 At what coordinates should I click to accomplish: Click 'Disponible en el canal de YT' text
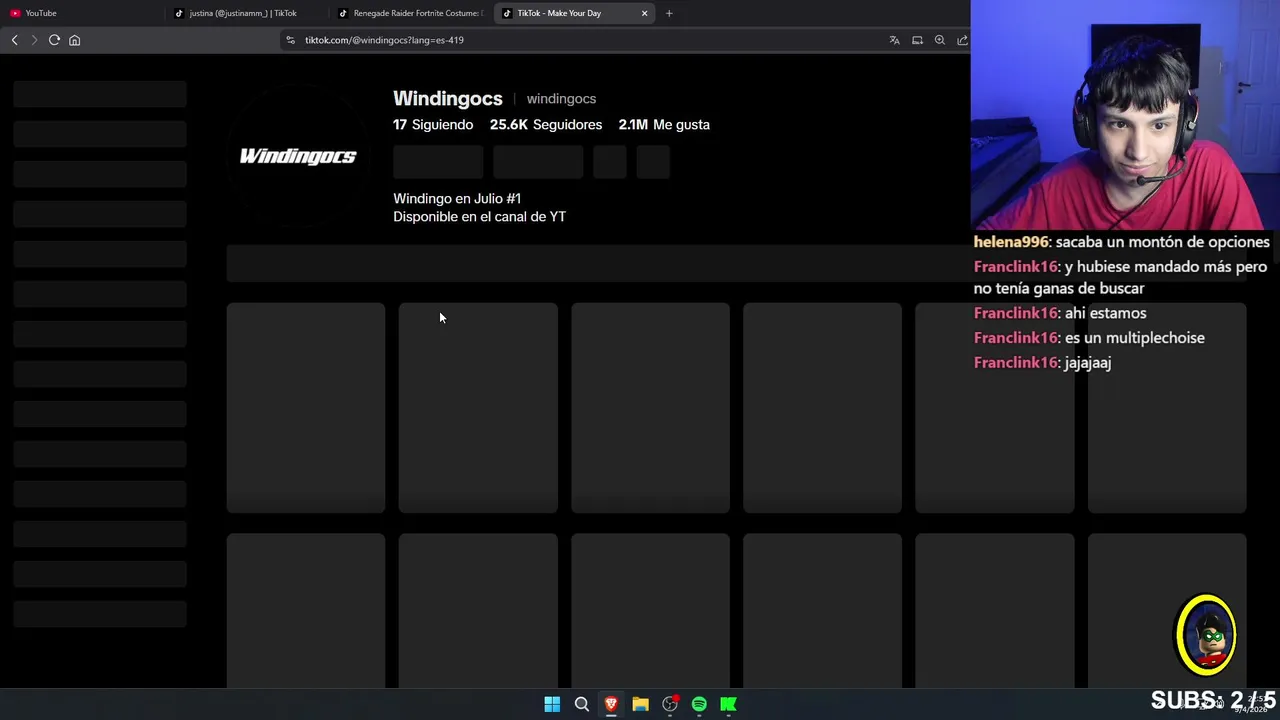[479, 216]
